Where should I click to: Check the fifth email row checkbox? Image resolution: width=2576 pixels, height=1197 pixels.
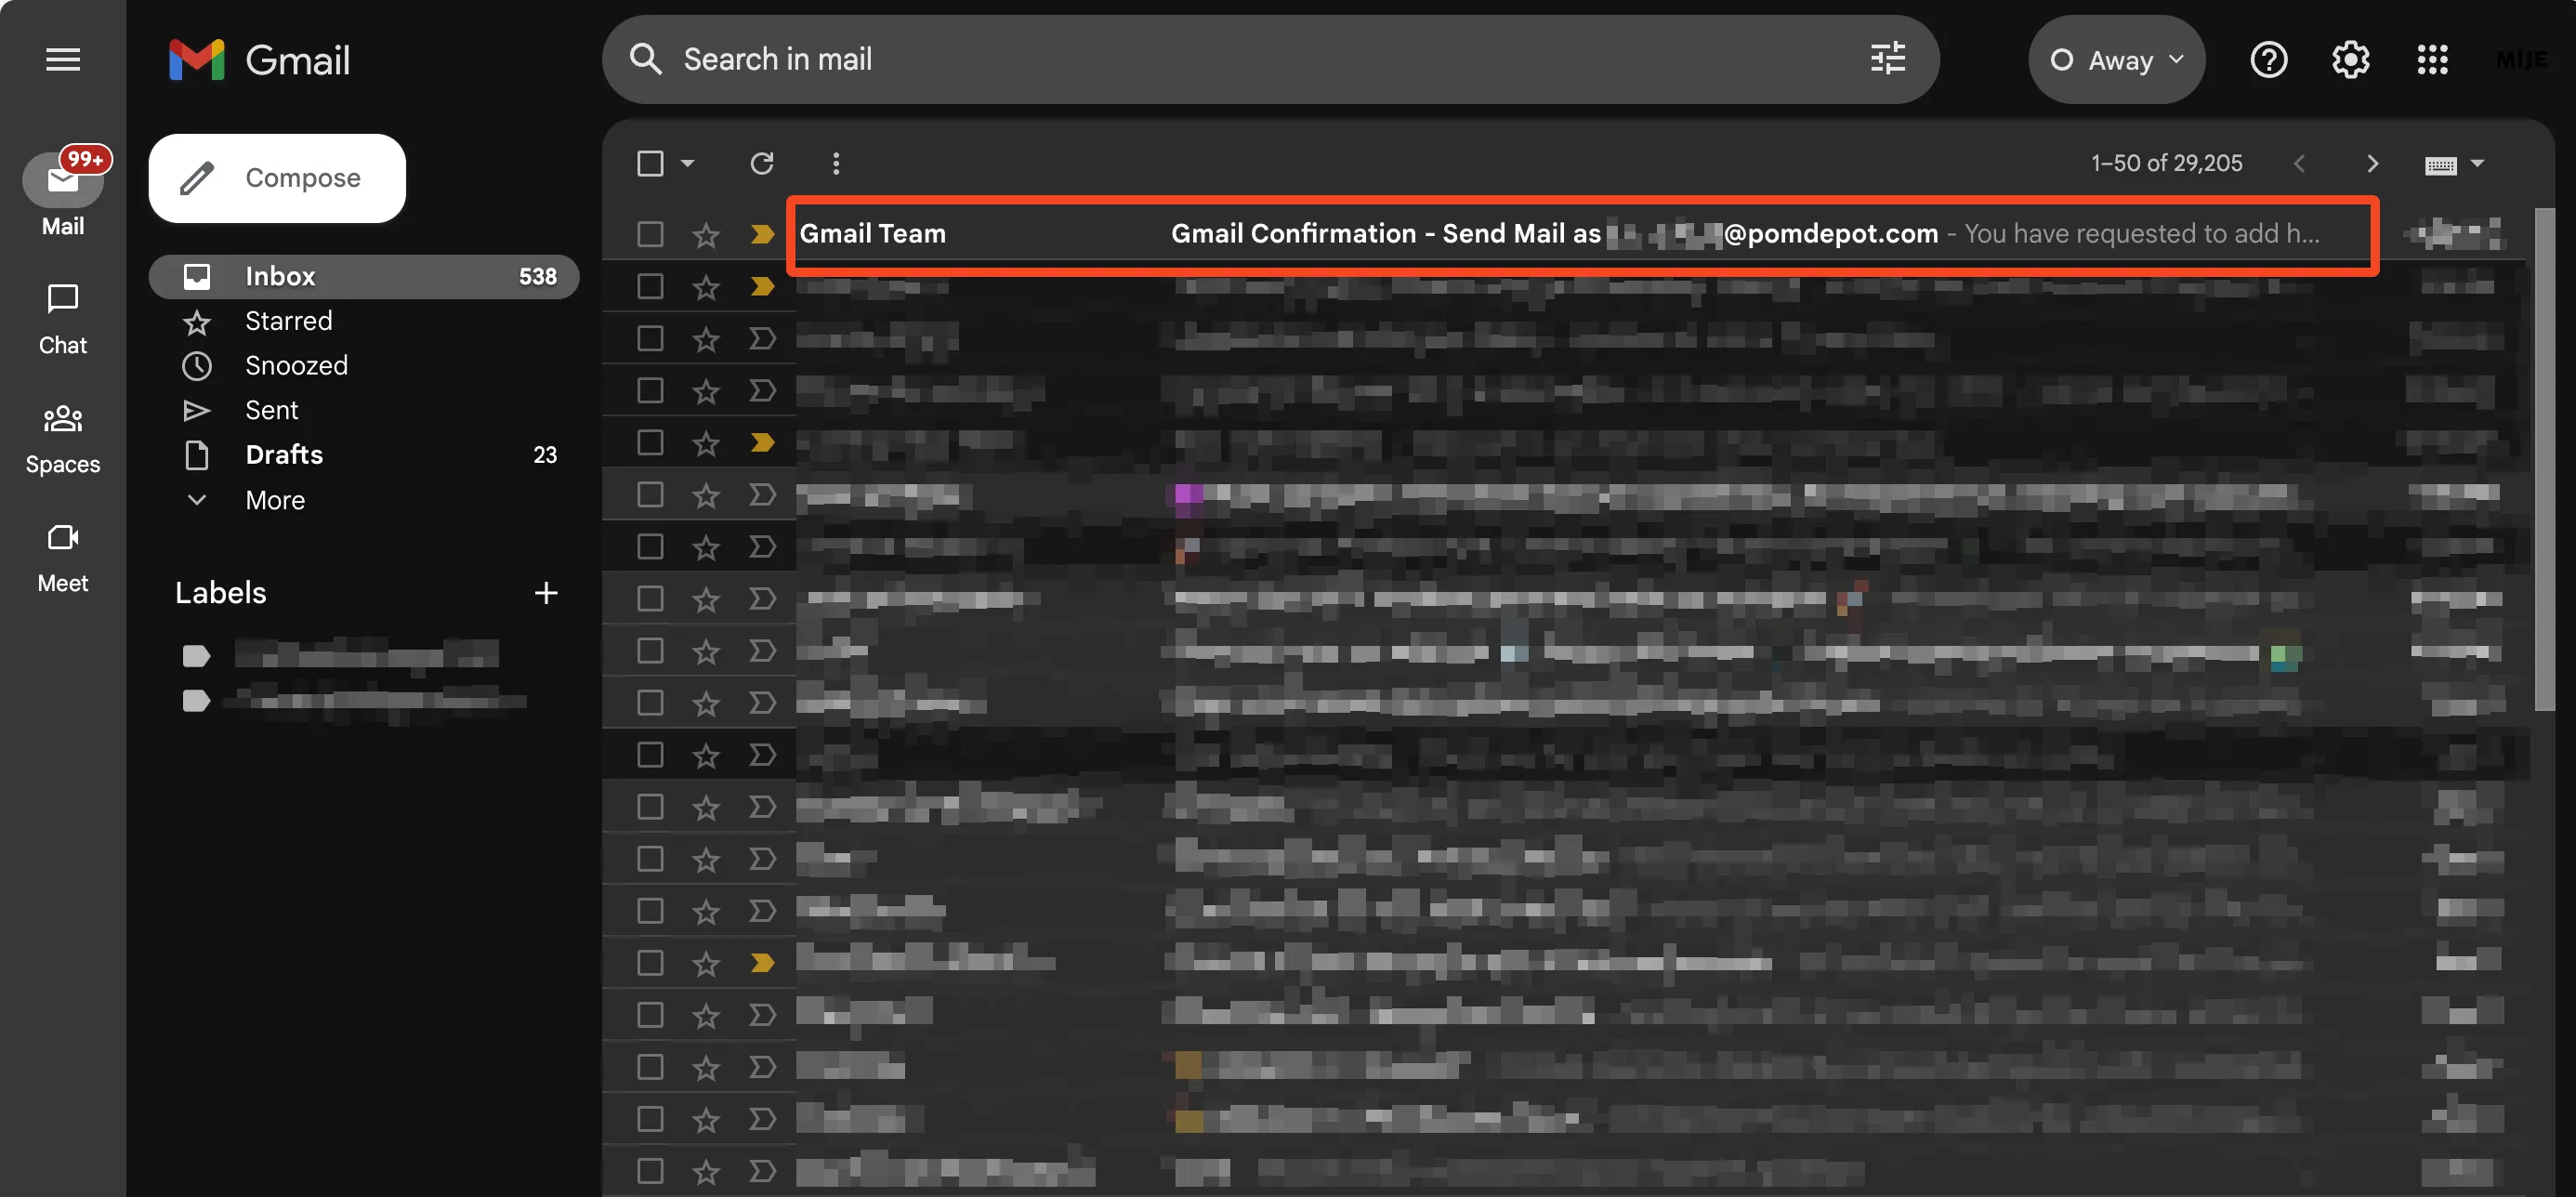650,442
